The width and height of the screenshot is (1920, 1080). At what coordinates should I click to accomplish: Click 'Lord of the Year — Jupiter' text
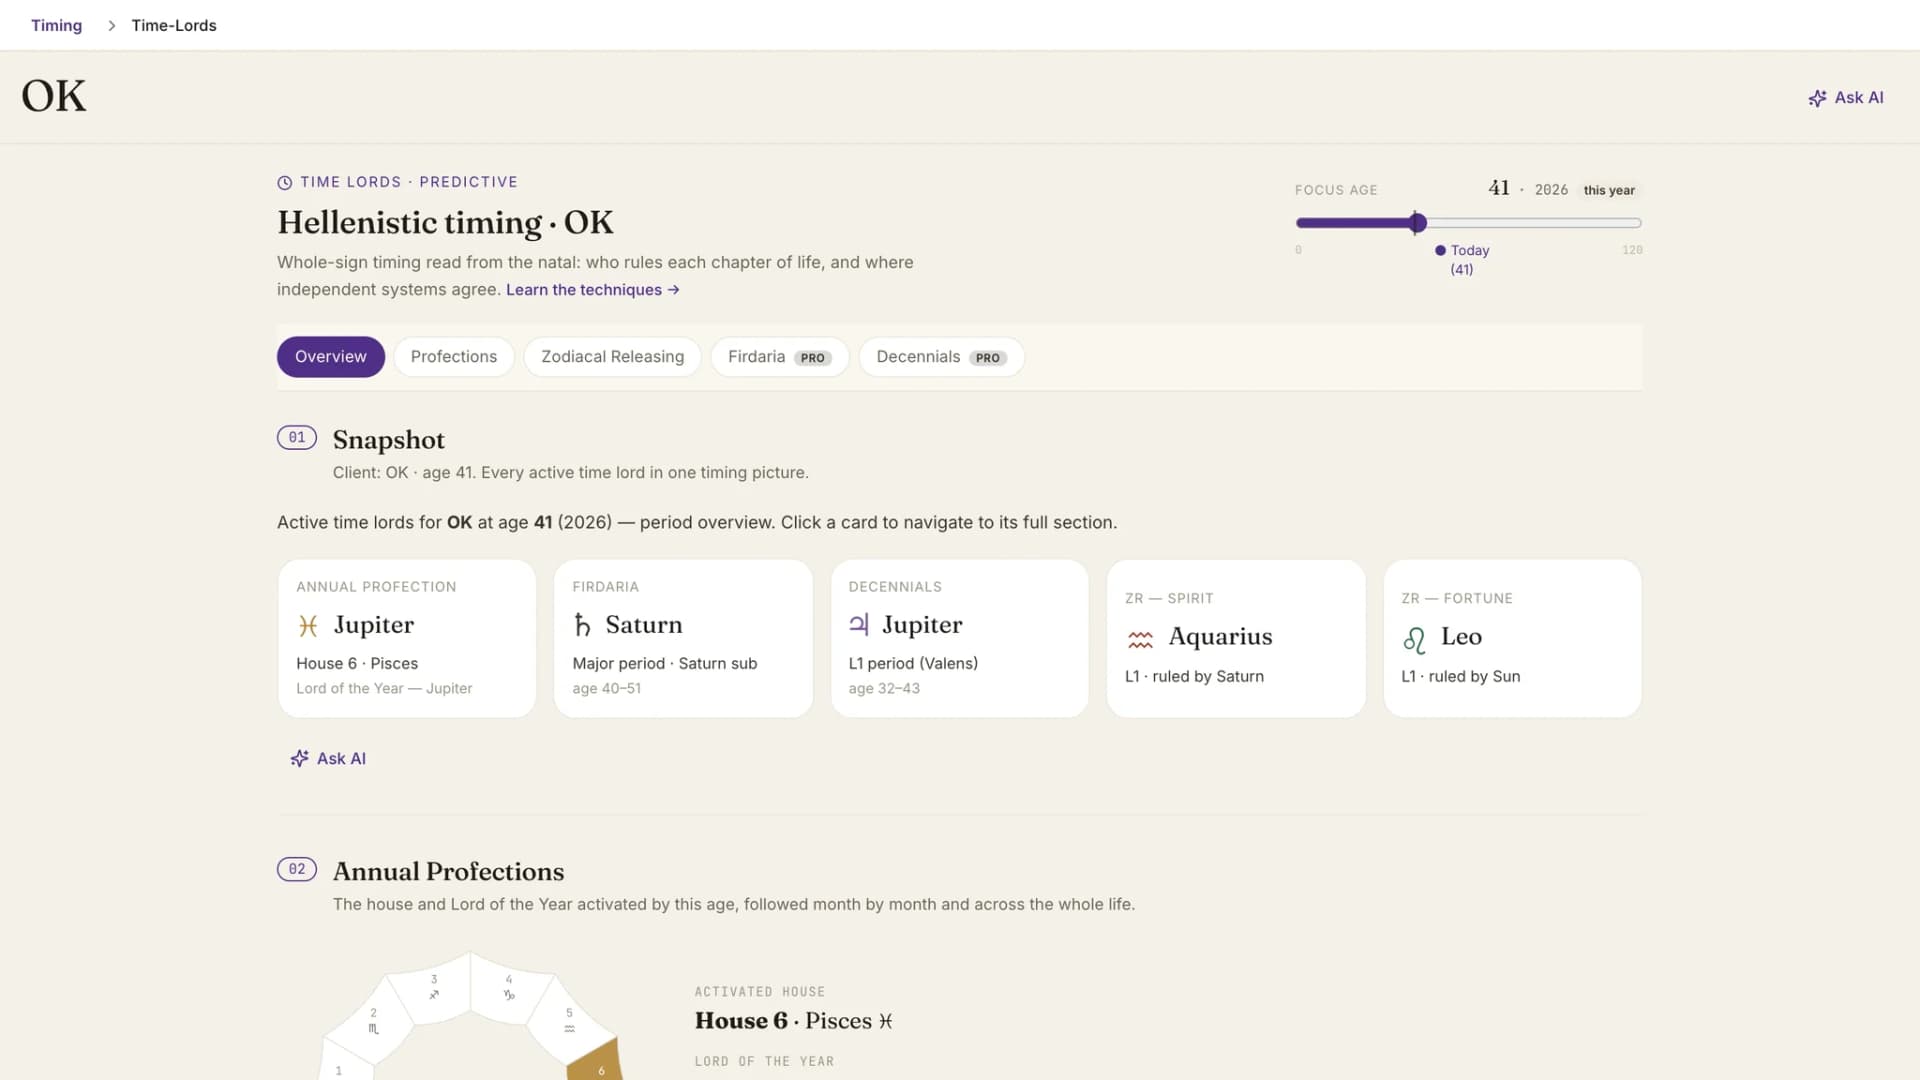pos(384,689)
